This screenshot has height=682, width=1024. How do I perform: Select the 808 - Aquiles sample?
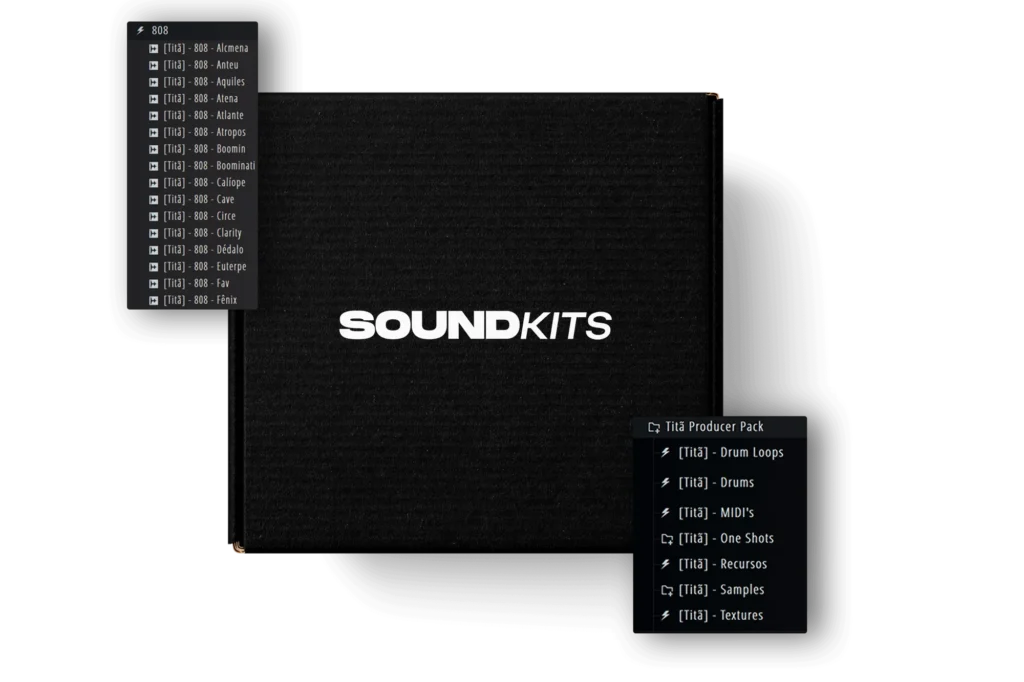[204, 82]
